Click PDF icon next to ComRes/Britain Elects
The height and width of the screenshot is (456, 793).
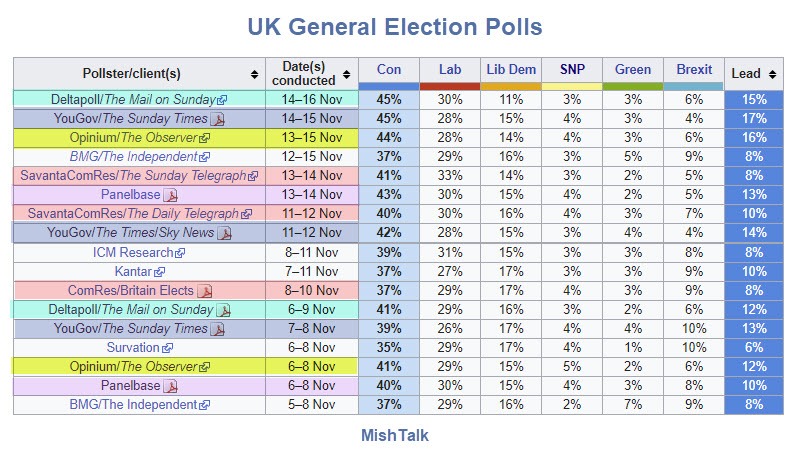coord(205,291)
